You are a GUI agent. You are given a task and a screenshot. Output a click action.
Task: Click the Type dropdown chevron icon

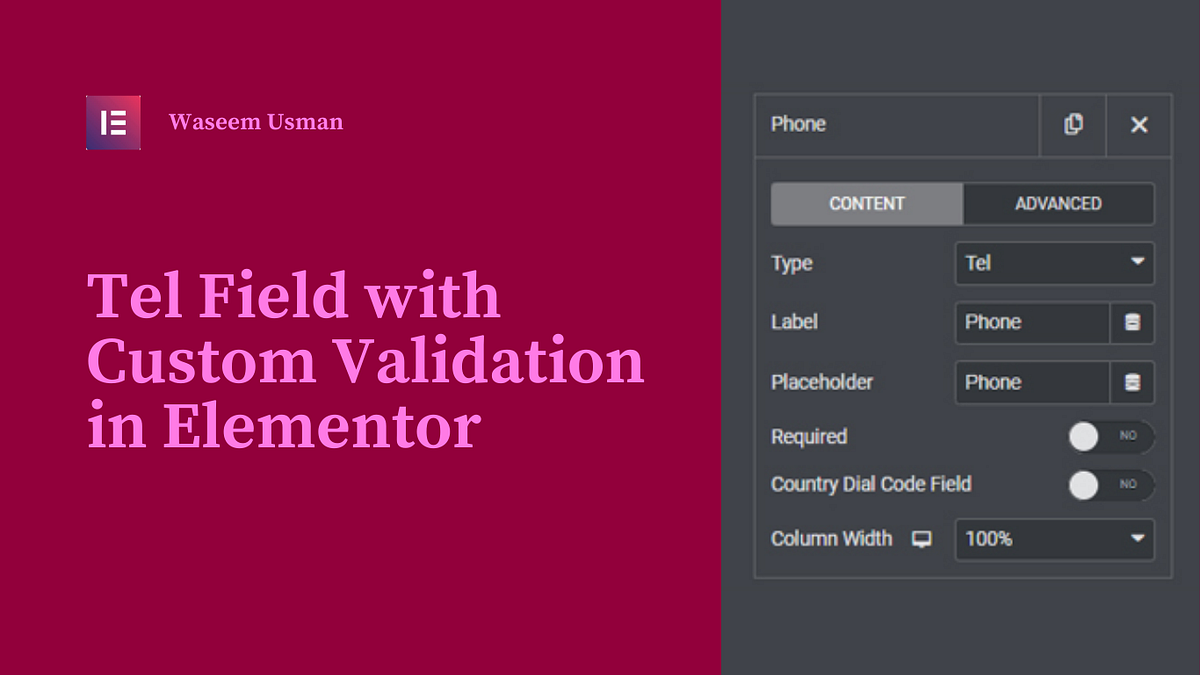(x=1137, y=263)
